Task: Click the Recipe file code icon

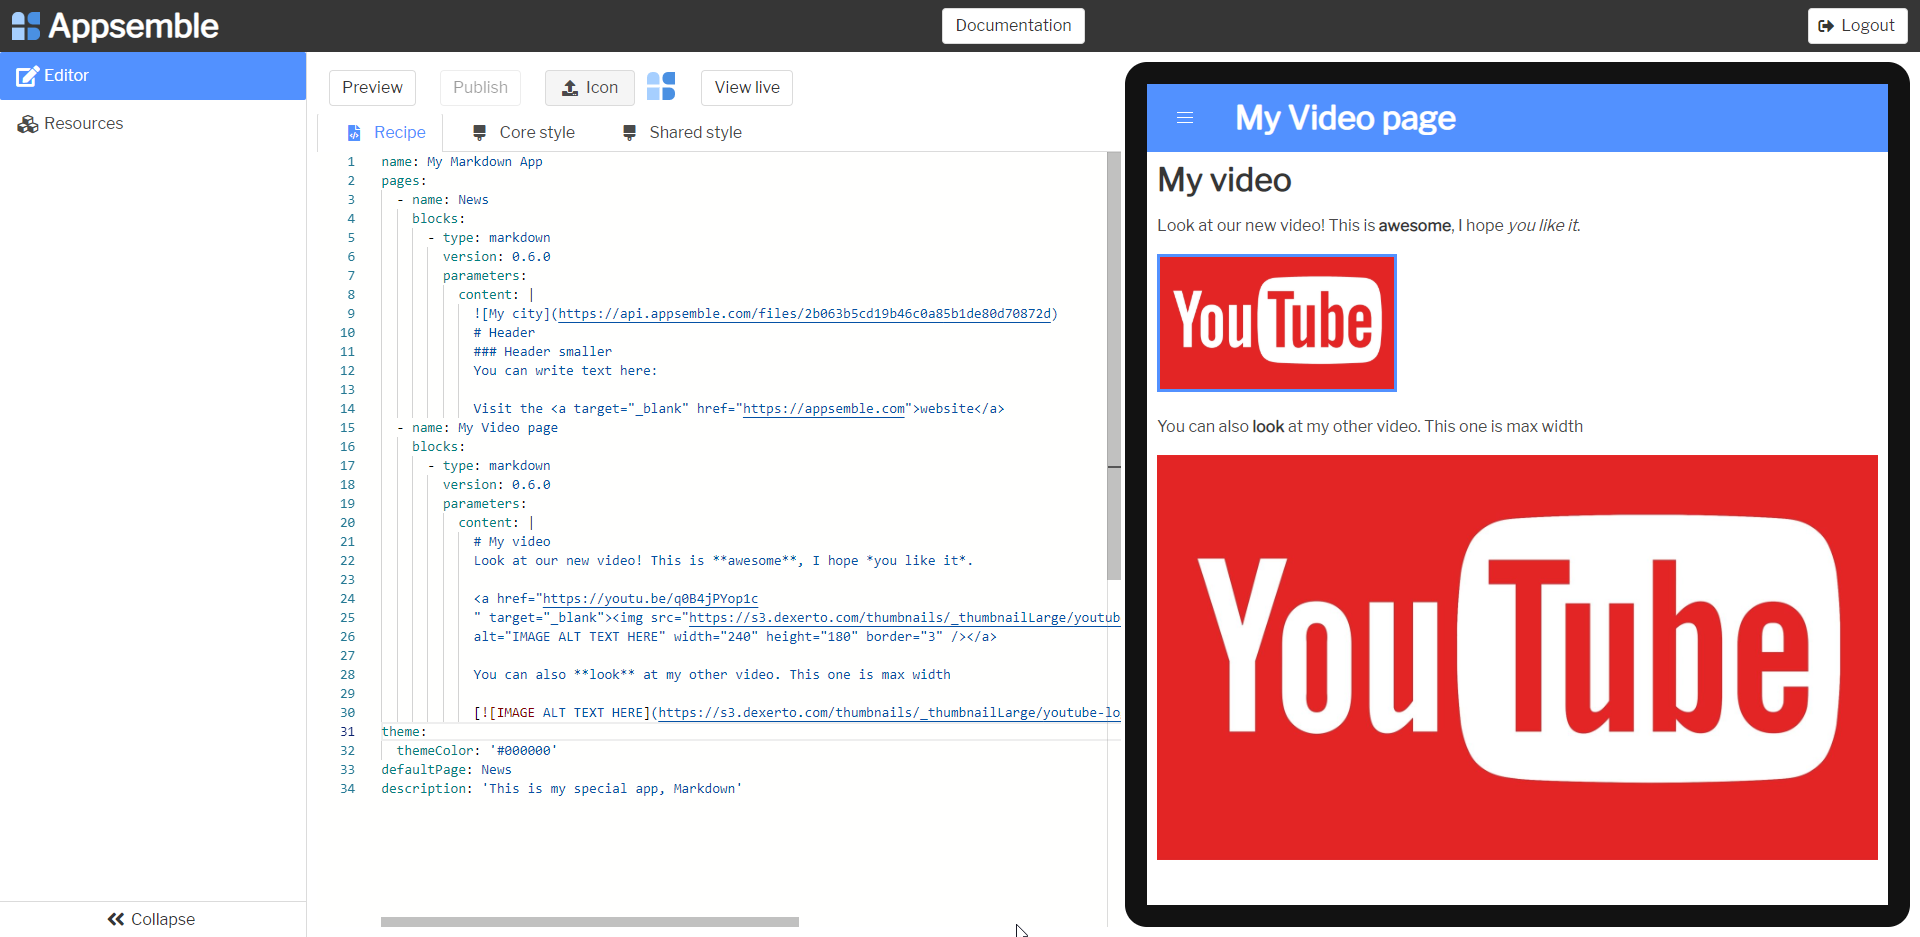Action: [354, 133]
